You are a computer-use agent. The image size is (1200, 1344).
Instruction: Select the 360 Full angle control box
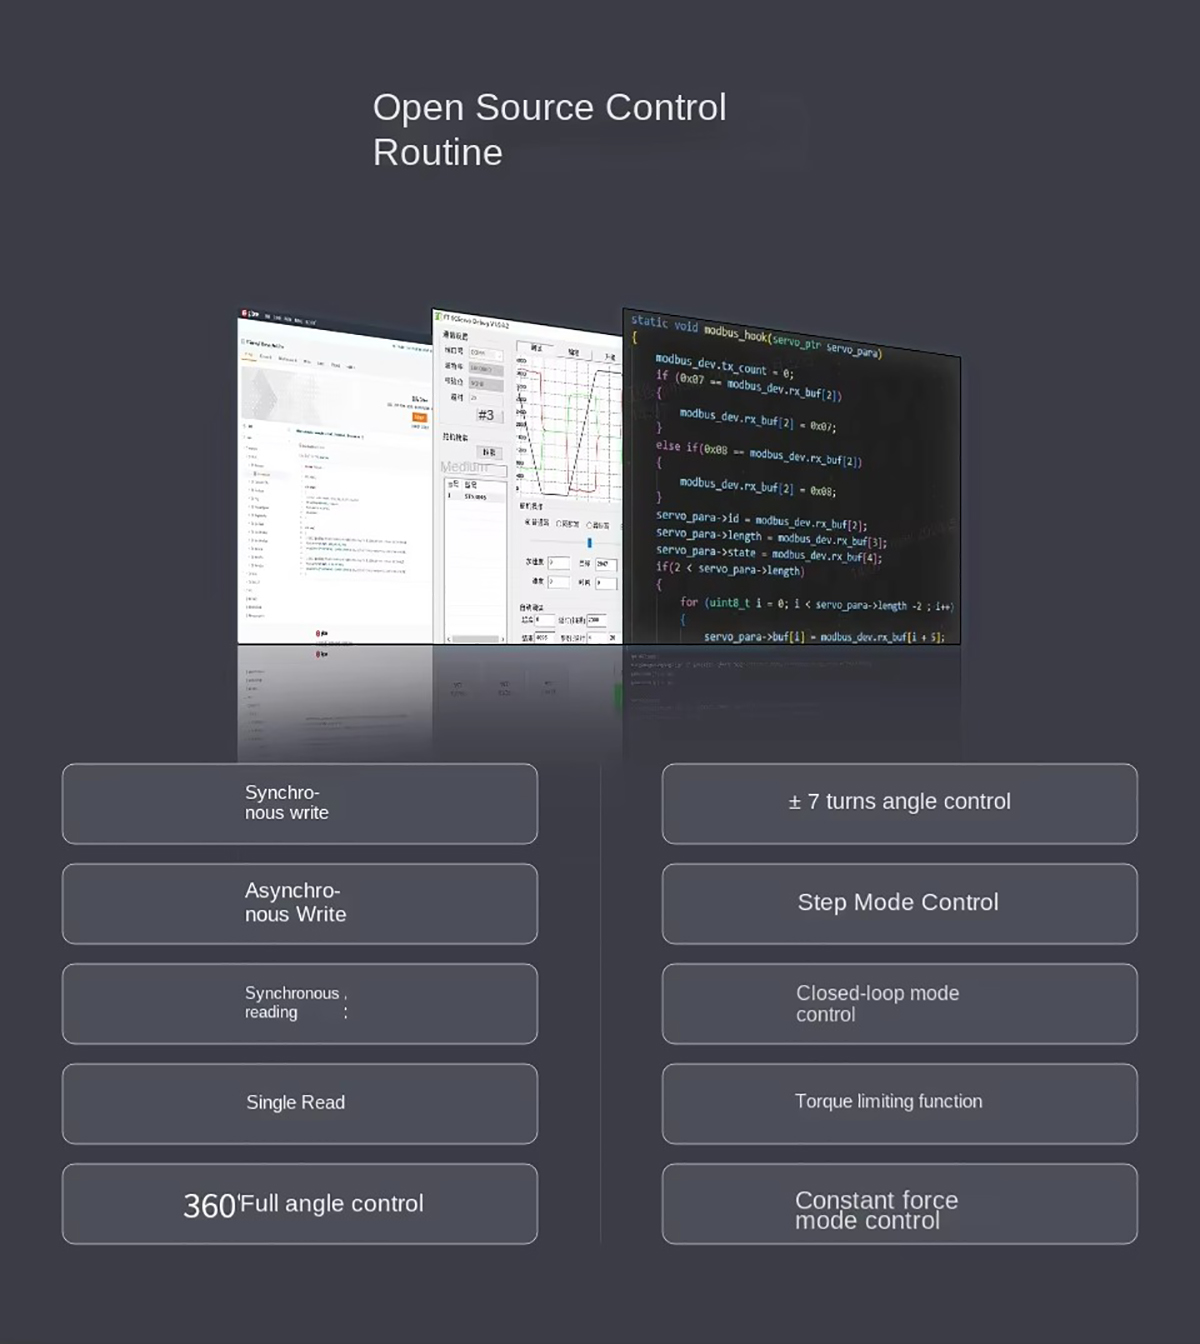click(x=299, y=1203)
